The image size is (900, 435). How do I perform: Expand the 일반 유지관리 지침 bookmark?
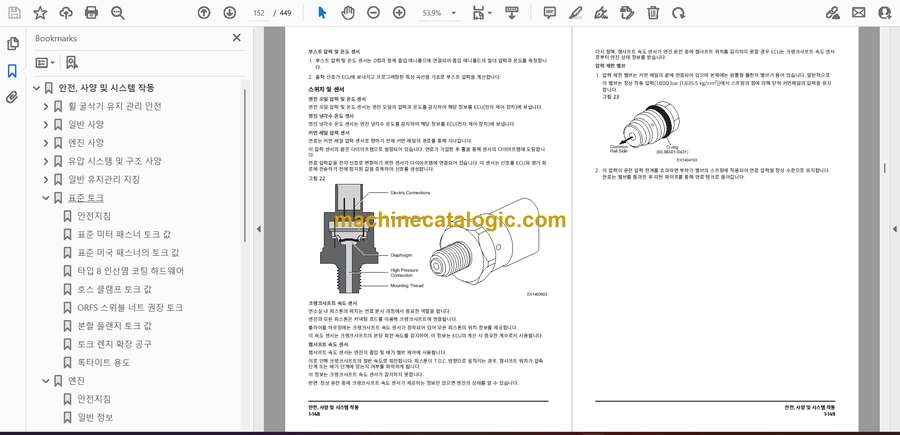[x=46, y=180]
